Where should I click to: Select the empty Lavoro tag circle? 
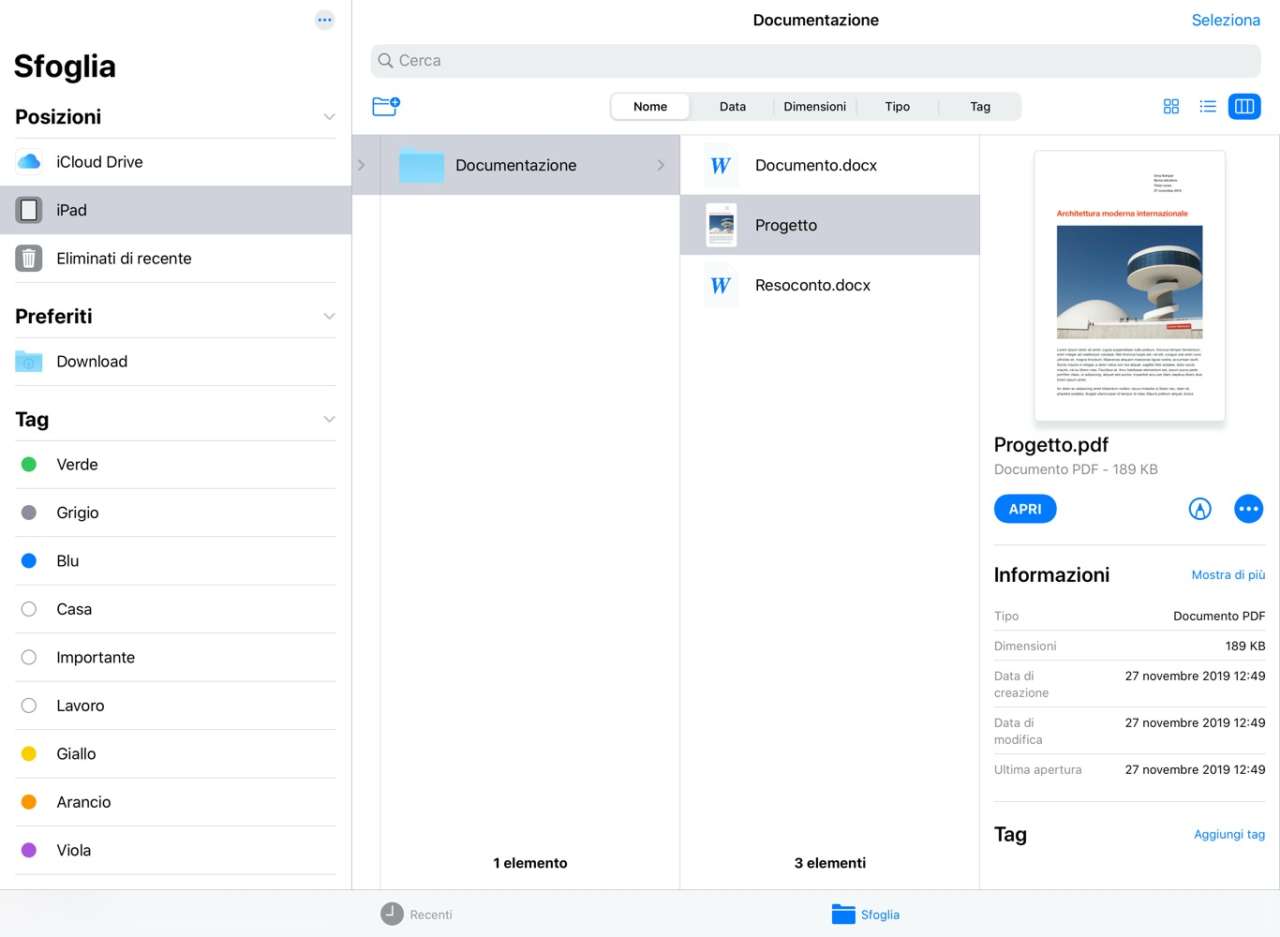pos(29,705)
